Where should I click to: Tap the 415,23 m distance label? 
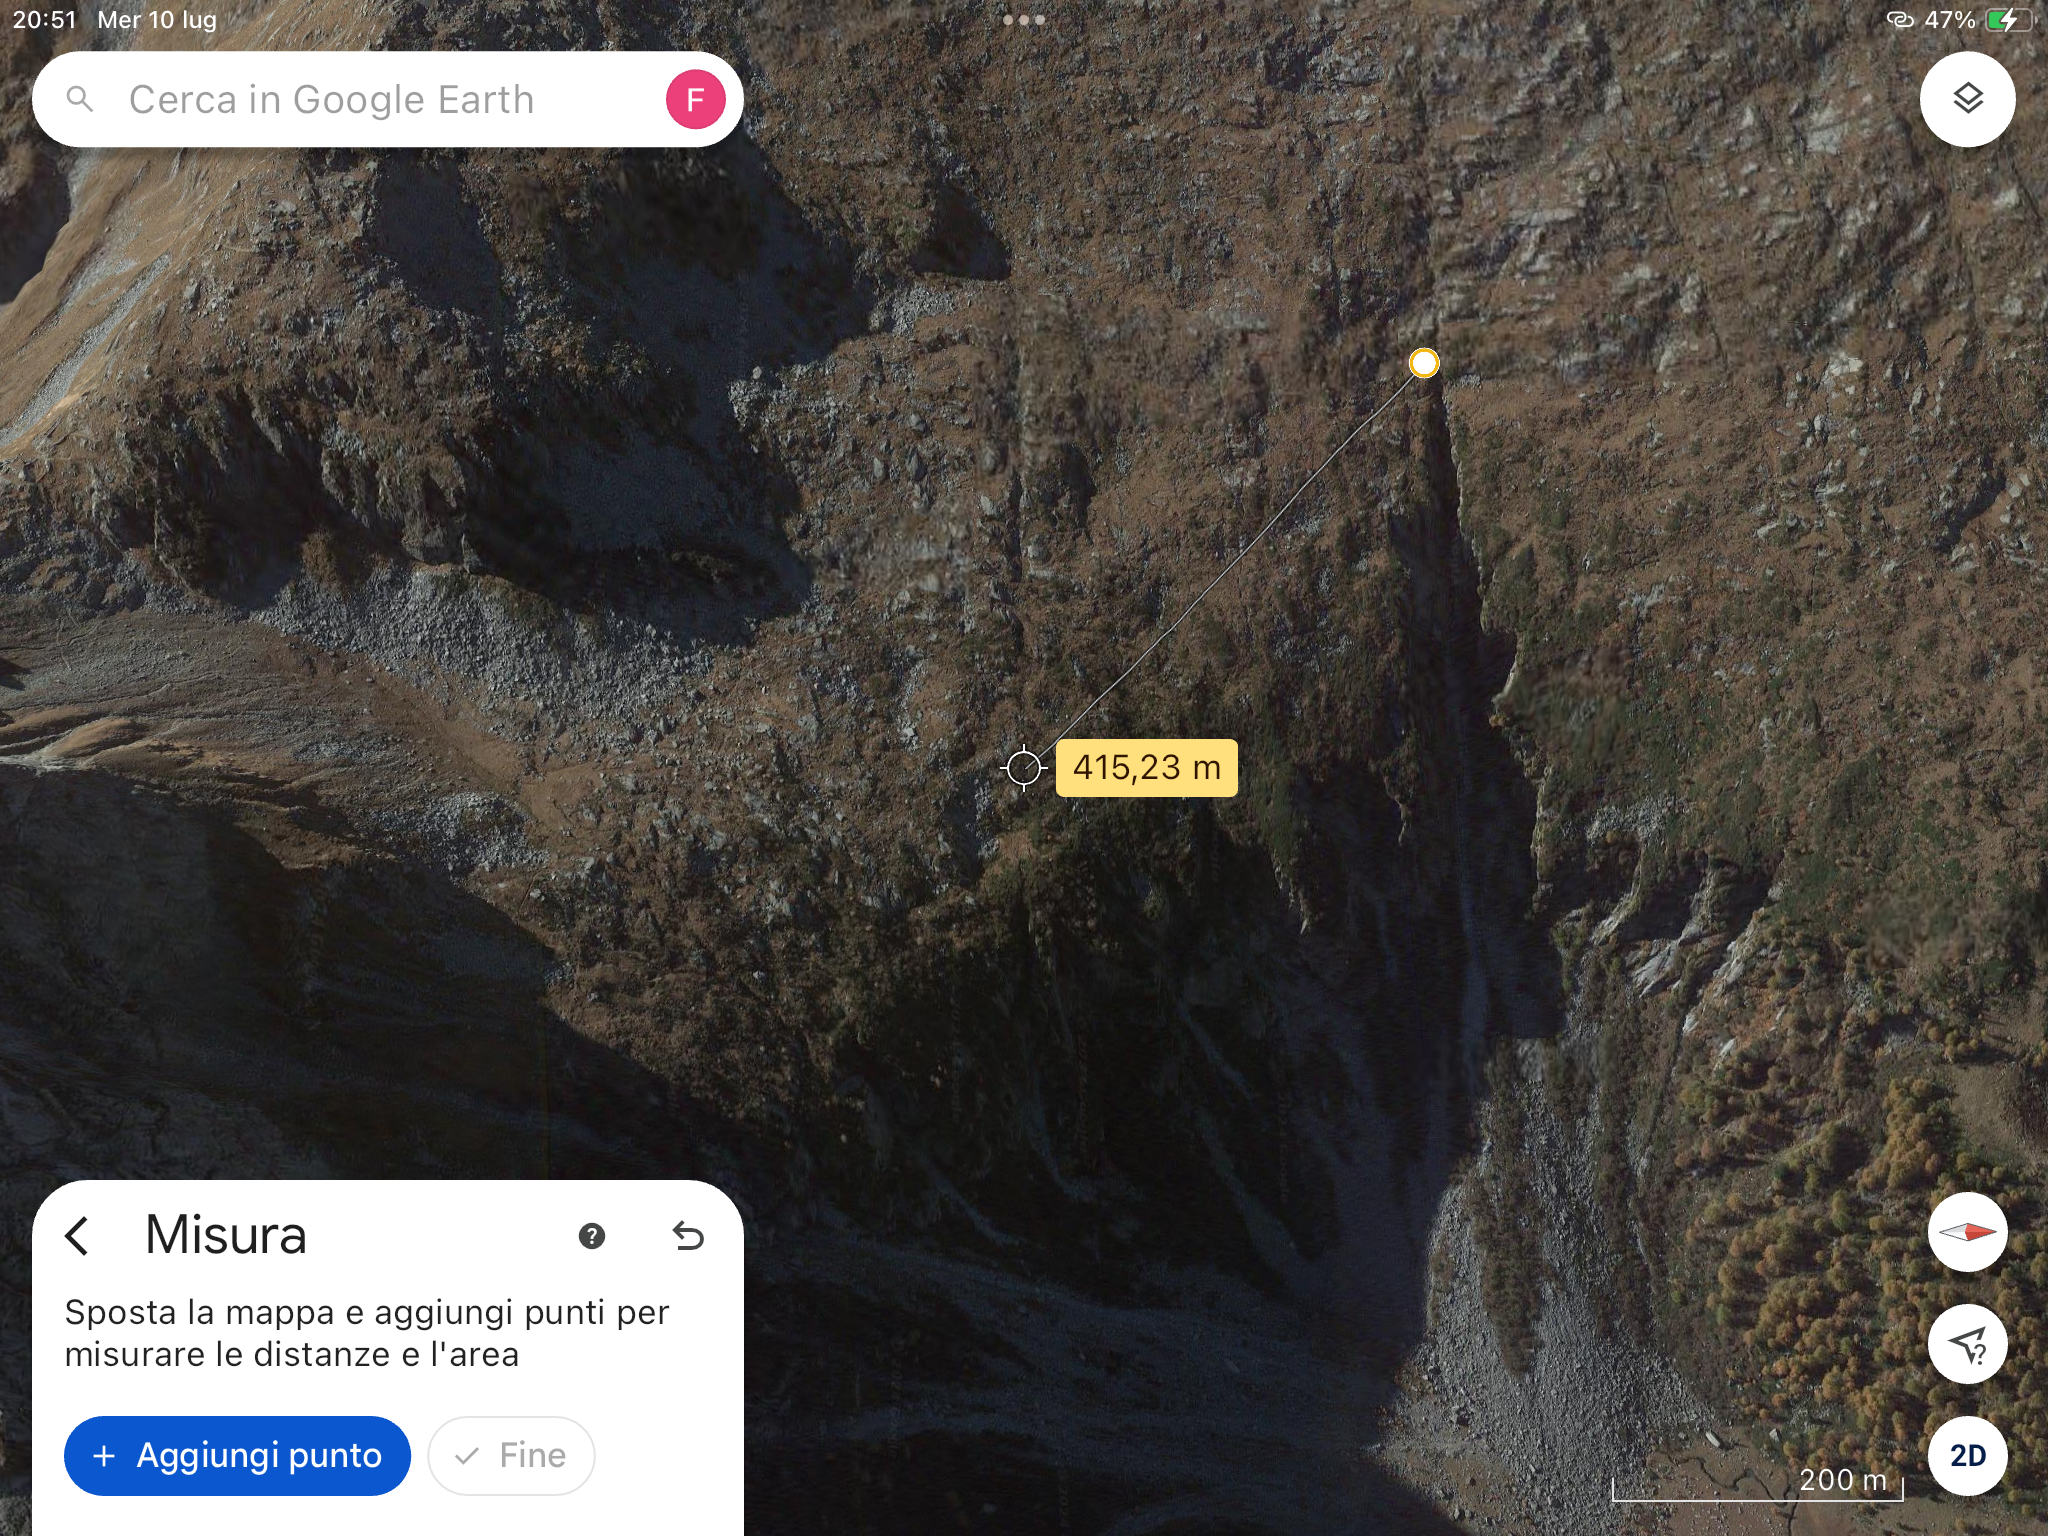point(1147,768)
